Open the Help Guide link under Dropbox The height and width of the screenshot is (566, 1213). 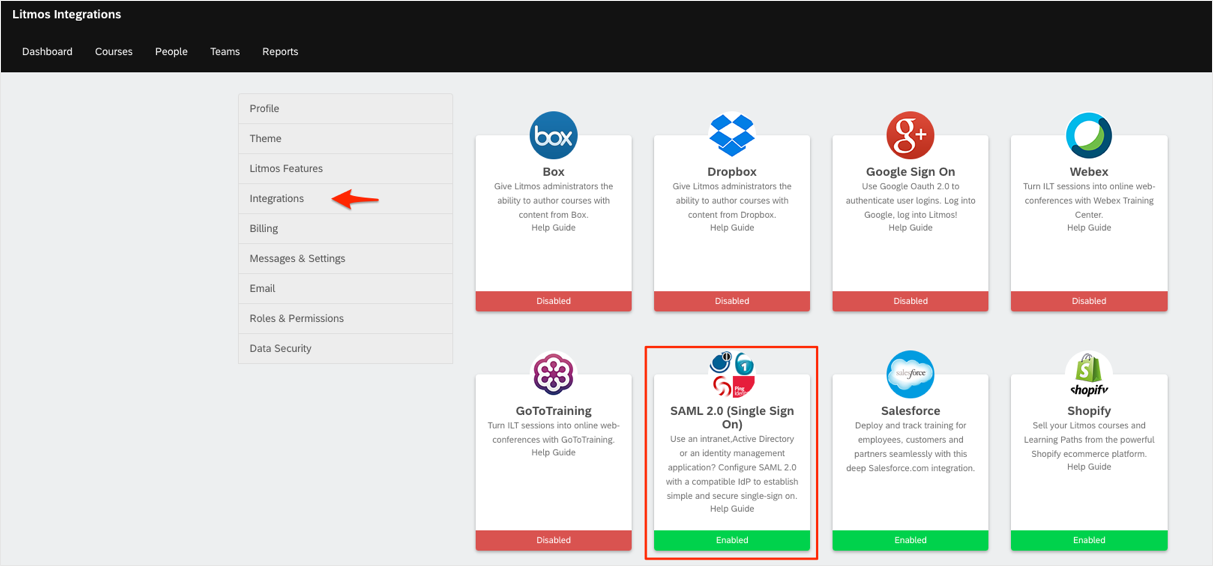732,228
